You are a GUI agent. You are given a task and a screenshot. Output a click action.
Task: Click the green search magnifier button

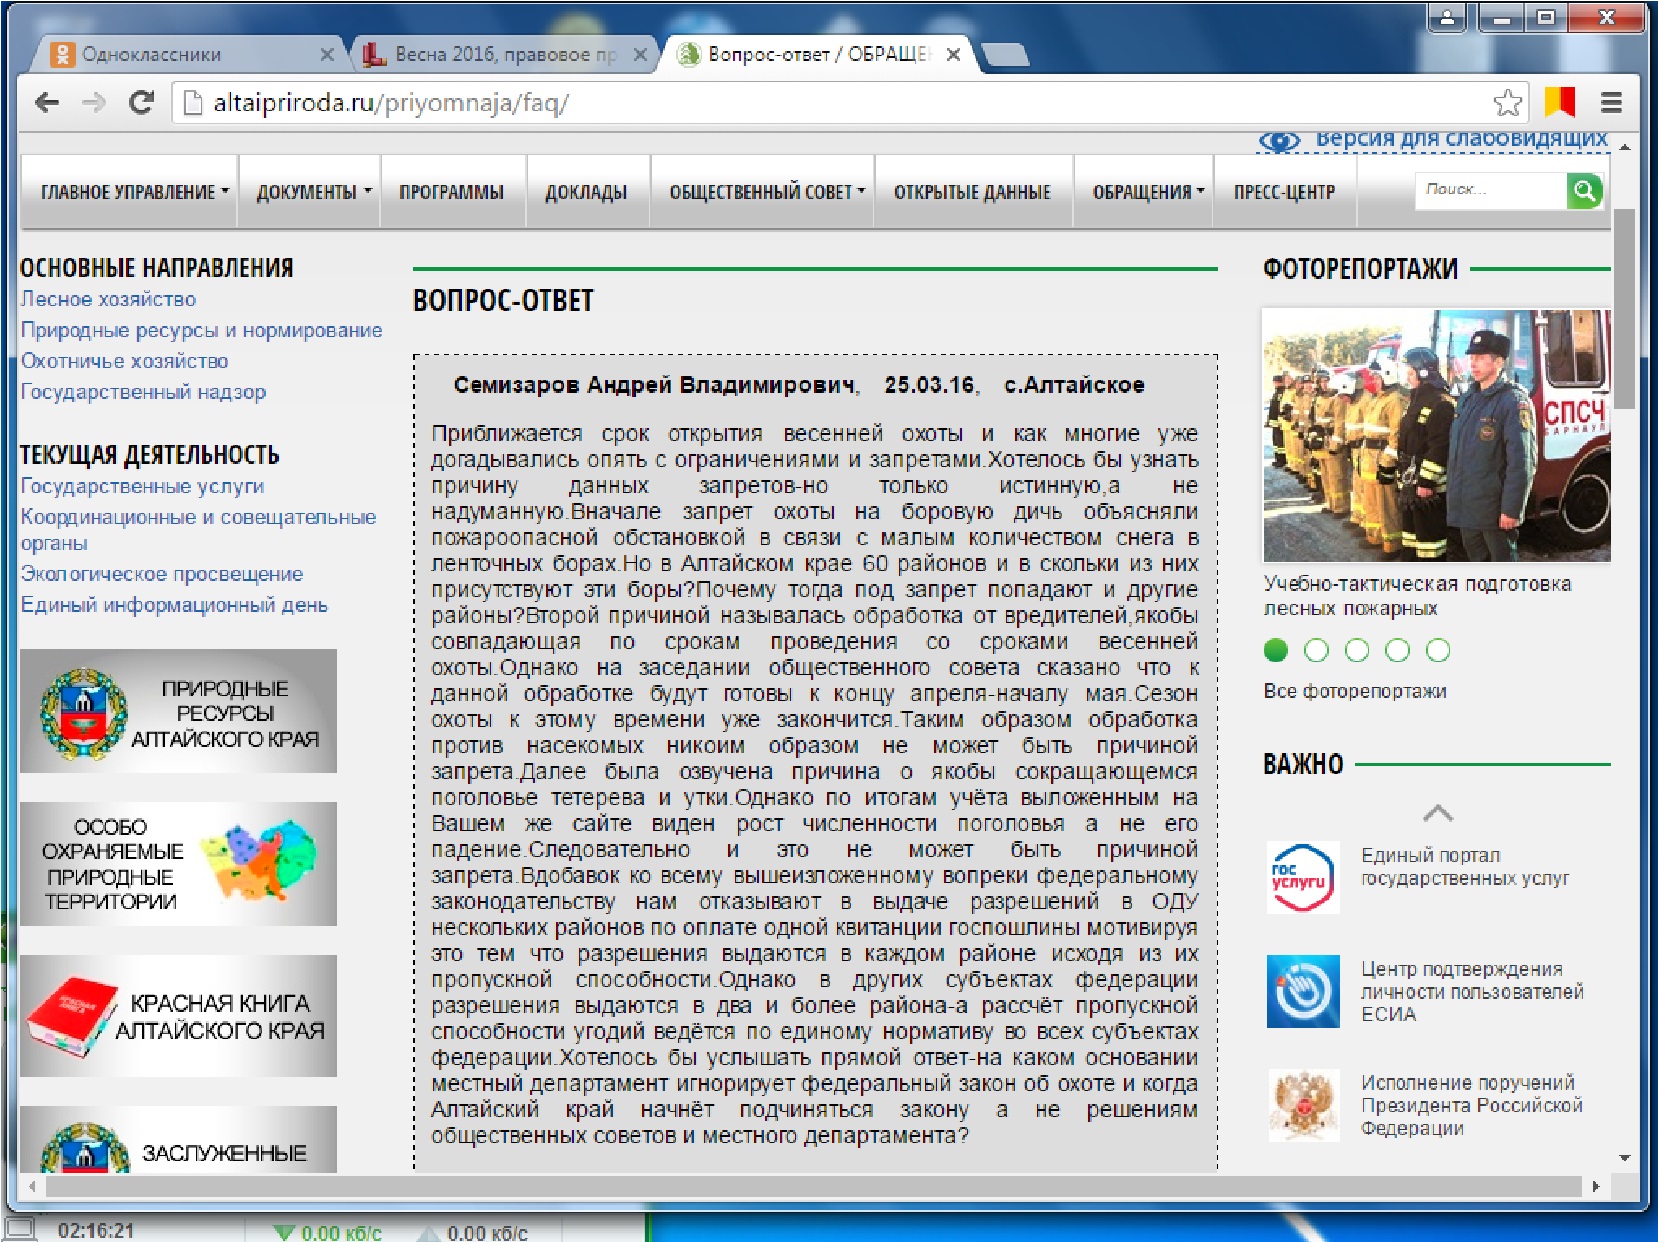click(1584, 191)
